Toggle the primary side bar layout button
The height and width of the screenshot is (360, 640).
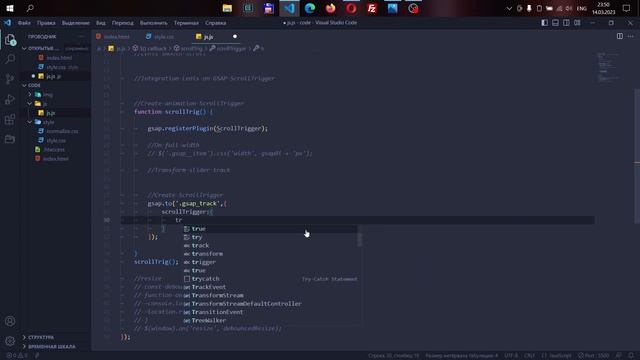[x=544, y=23]
